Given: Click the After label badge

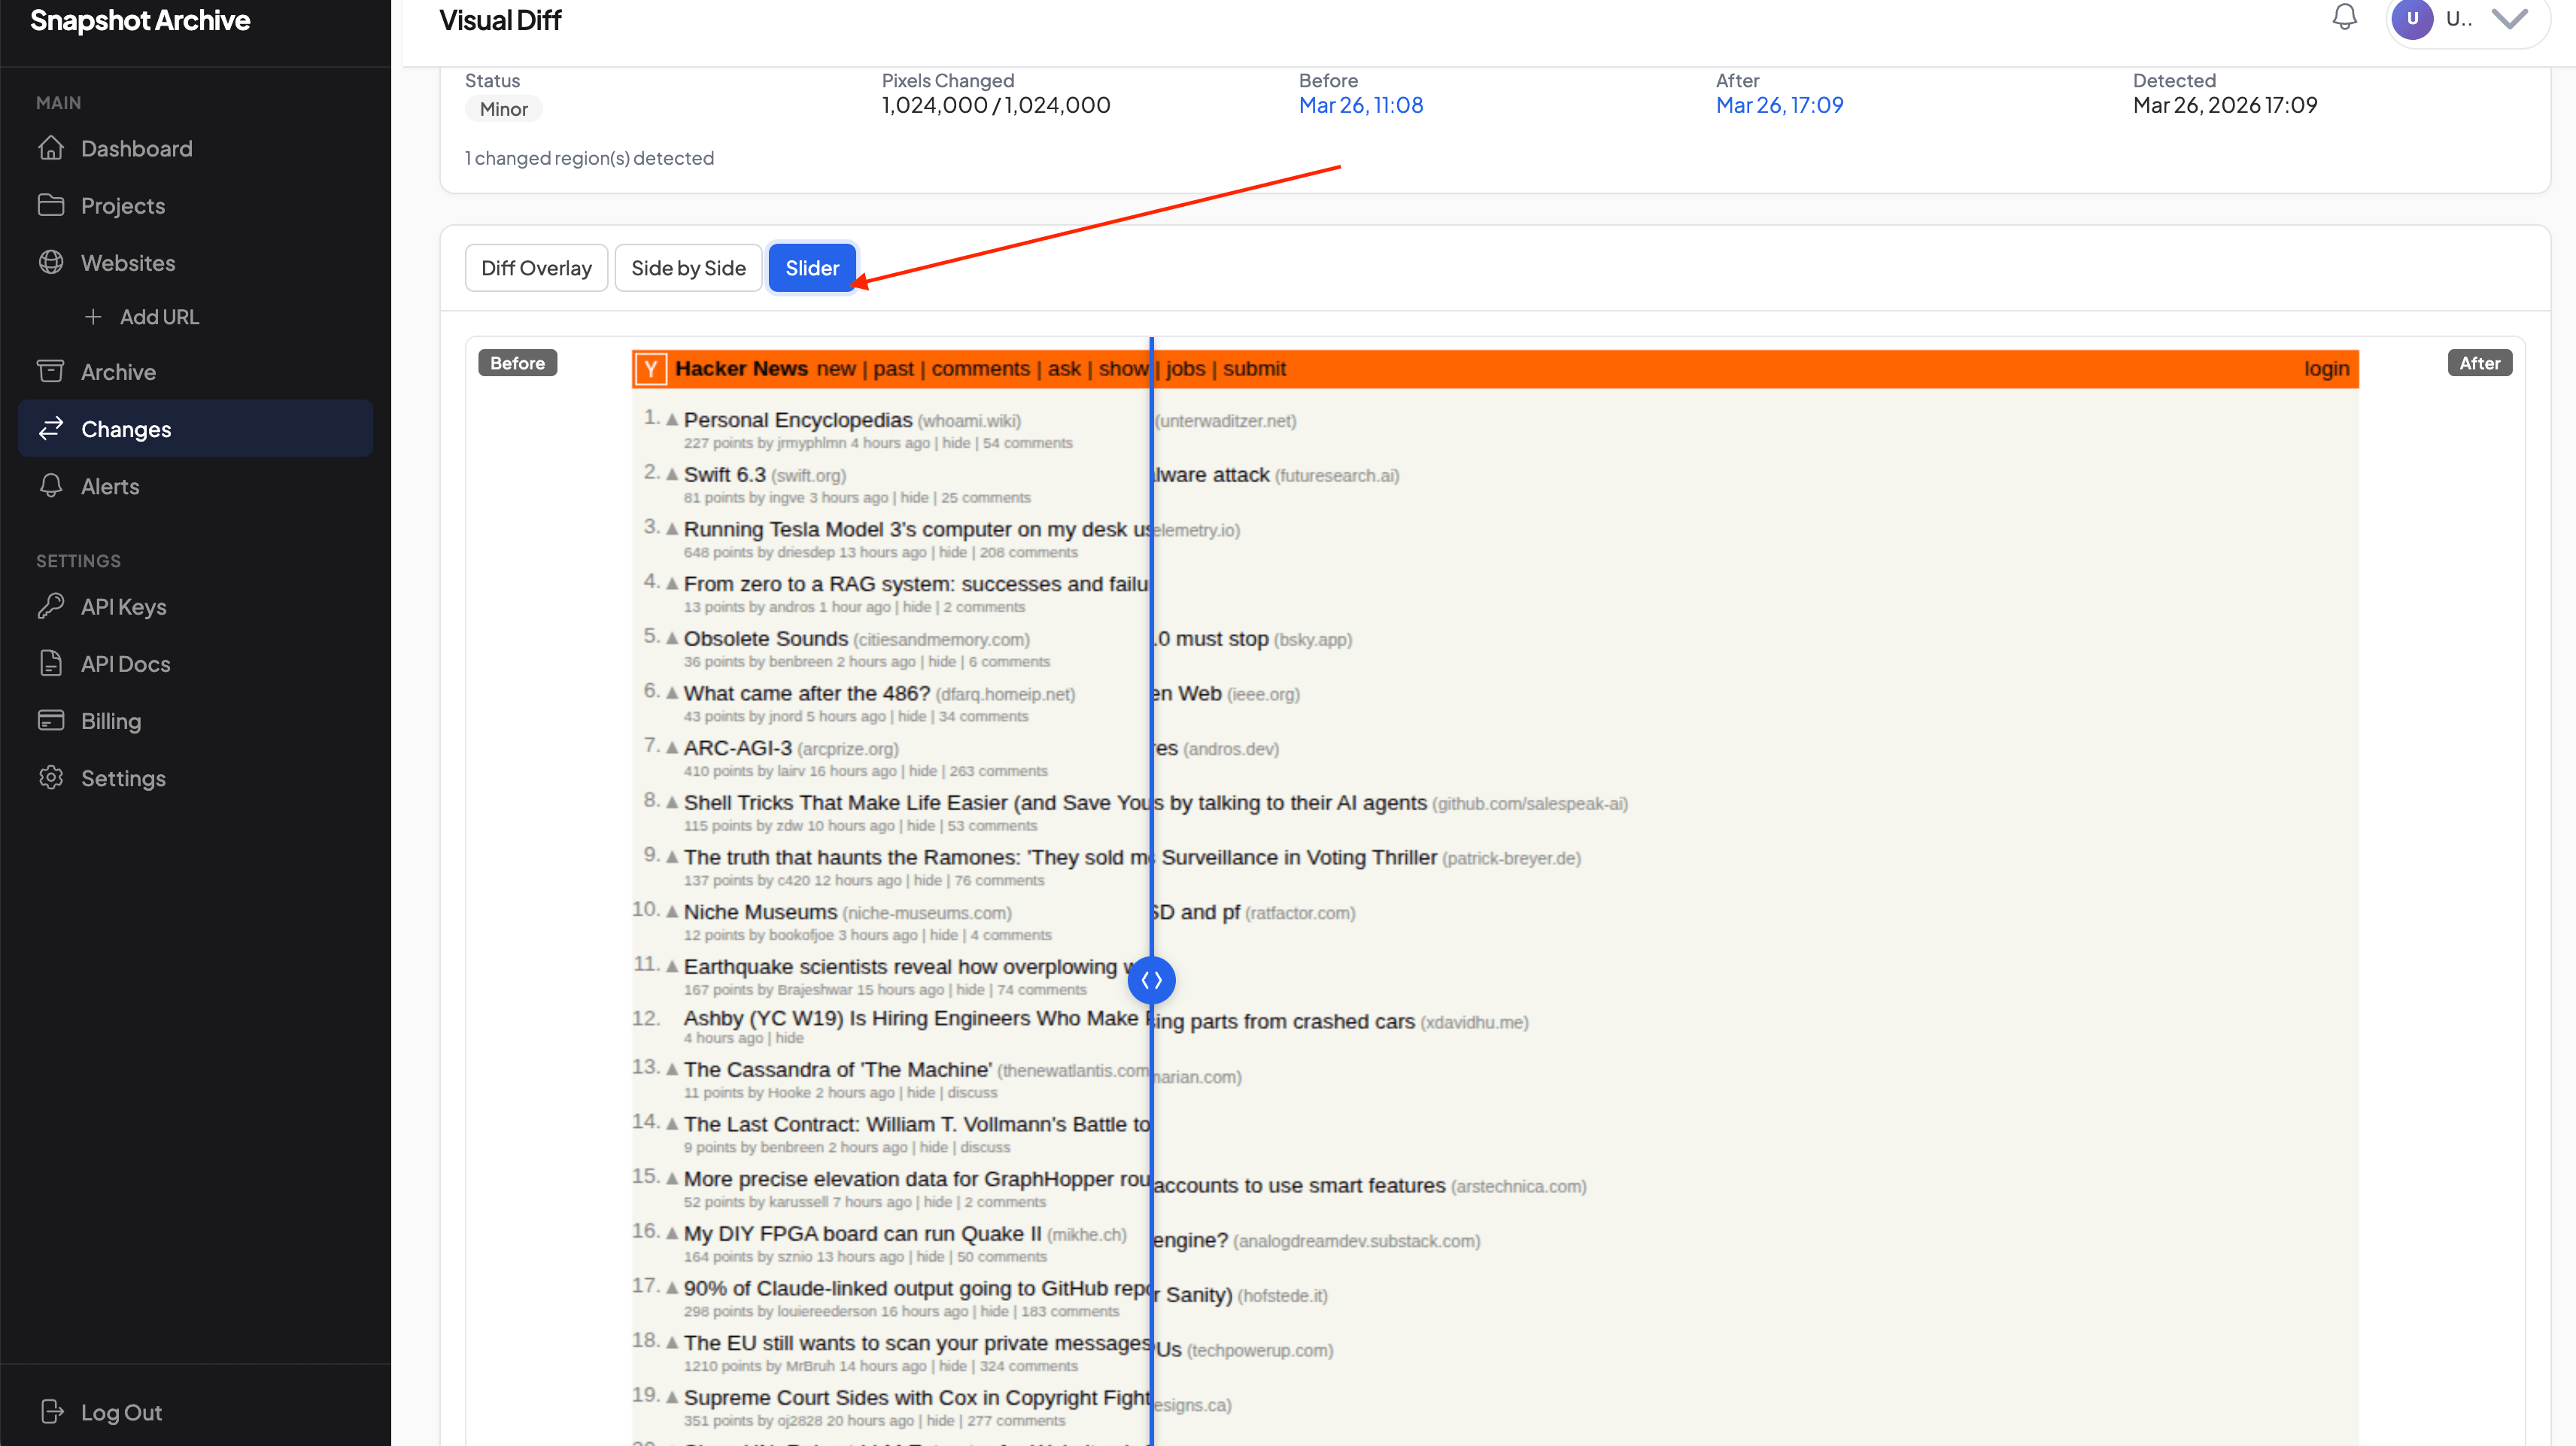Looking at the screenshot, I should 2479,363.
